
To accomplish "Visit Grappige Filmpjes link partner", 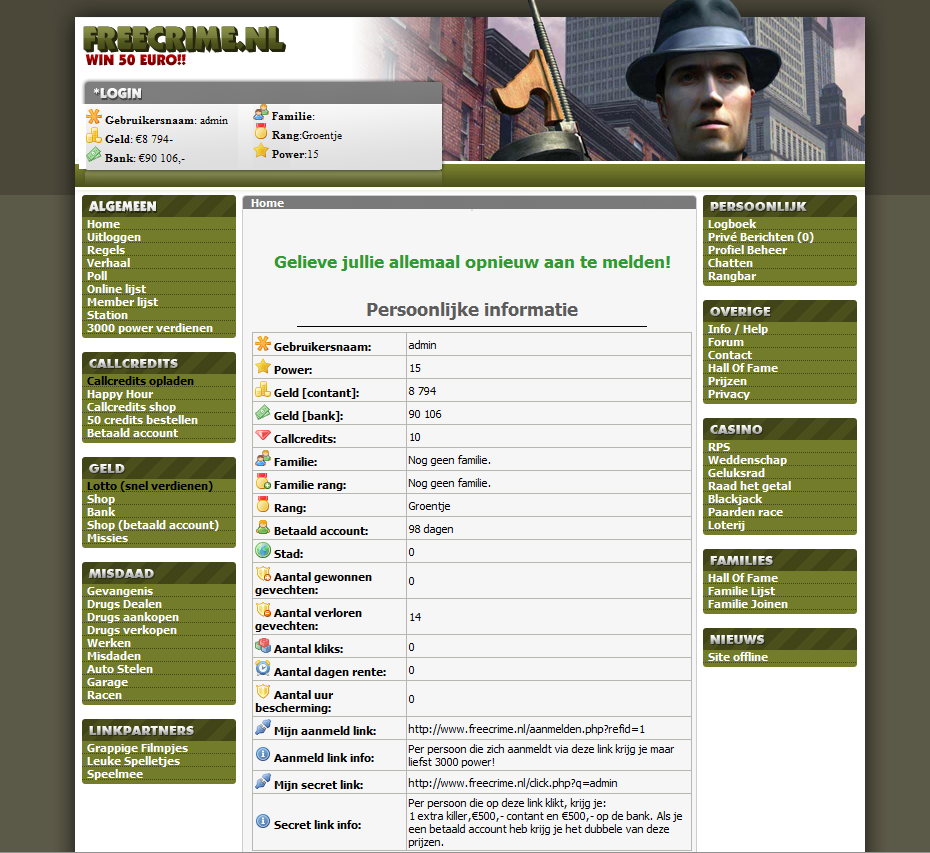I will tap(137, 748).
